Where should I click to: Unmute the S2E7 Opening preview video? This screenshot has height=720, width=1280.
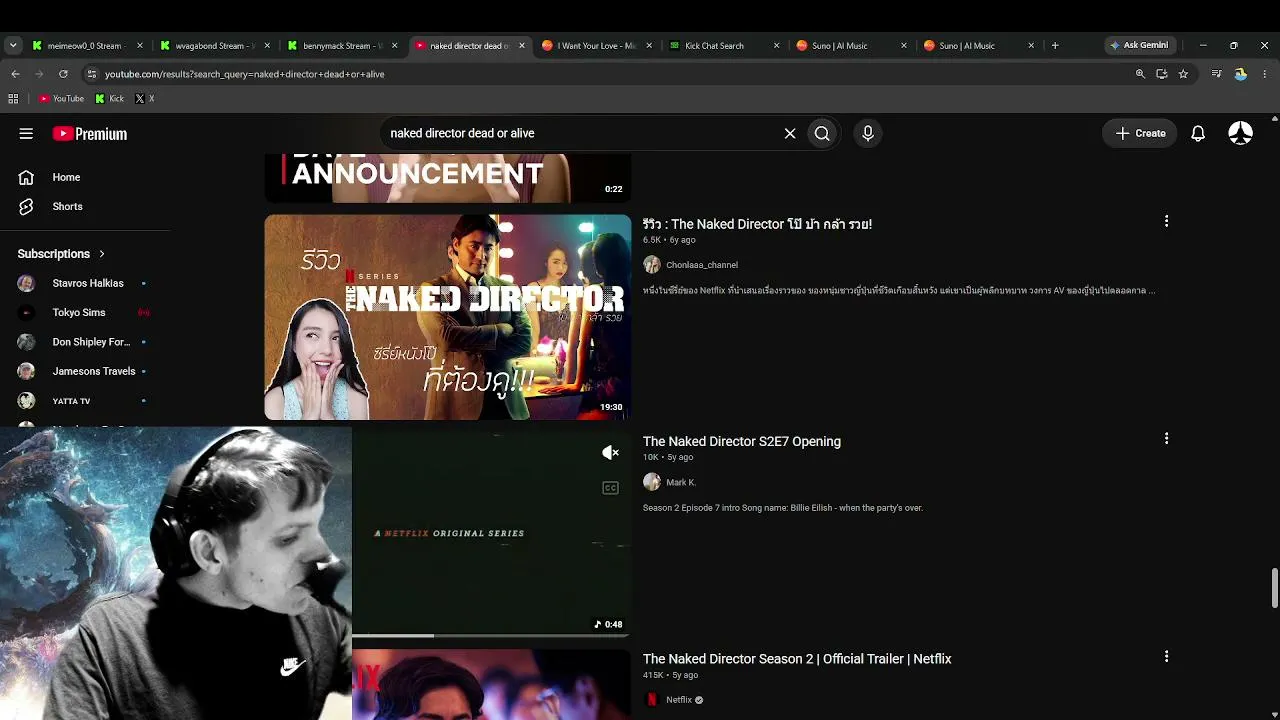click(x=610, y=453)
